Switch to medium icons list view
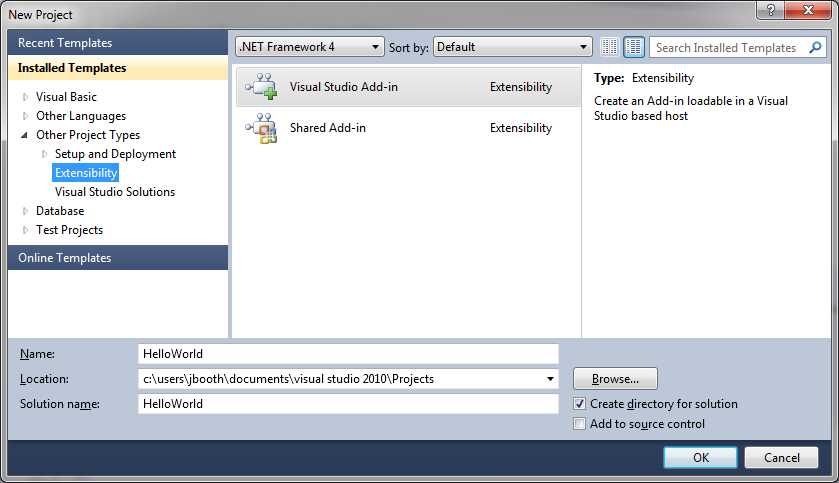Viewport: 839px width, 483px height. (x=634, y=47)
